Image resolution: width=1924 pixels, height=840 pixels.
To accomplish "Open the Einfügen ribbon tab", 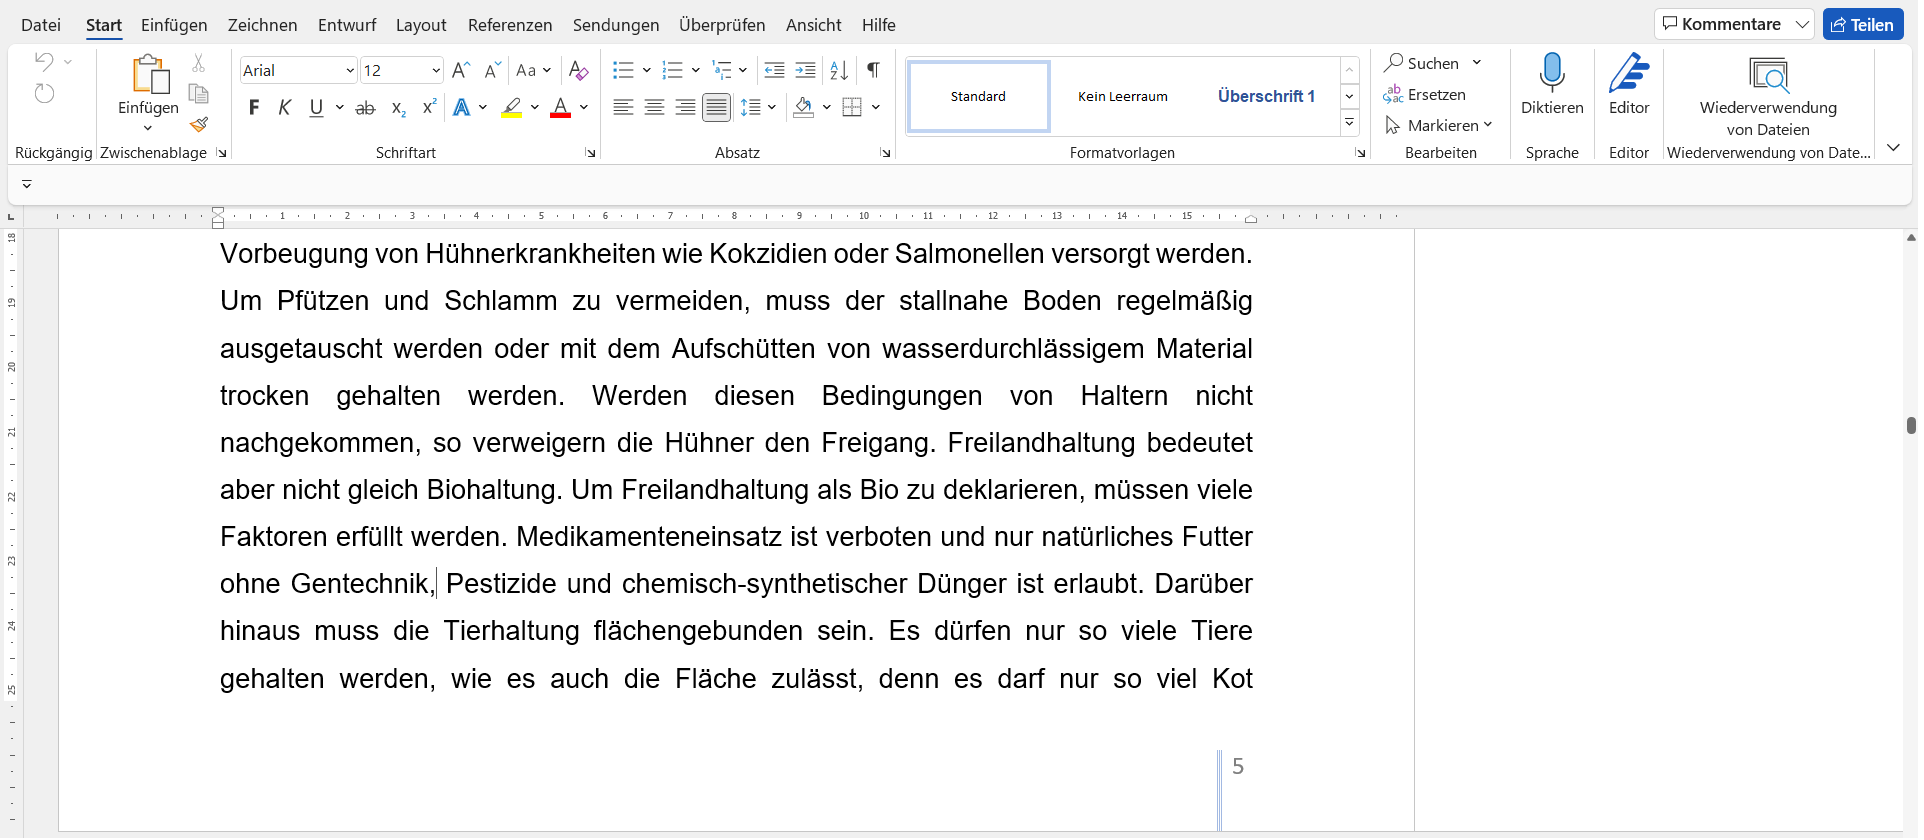I will 174,25.
